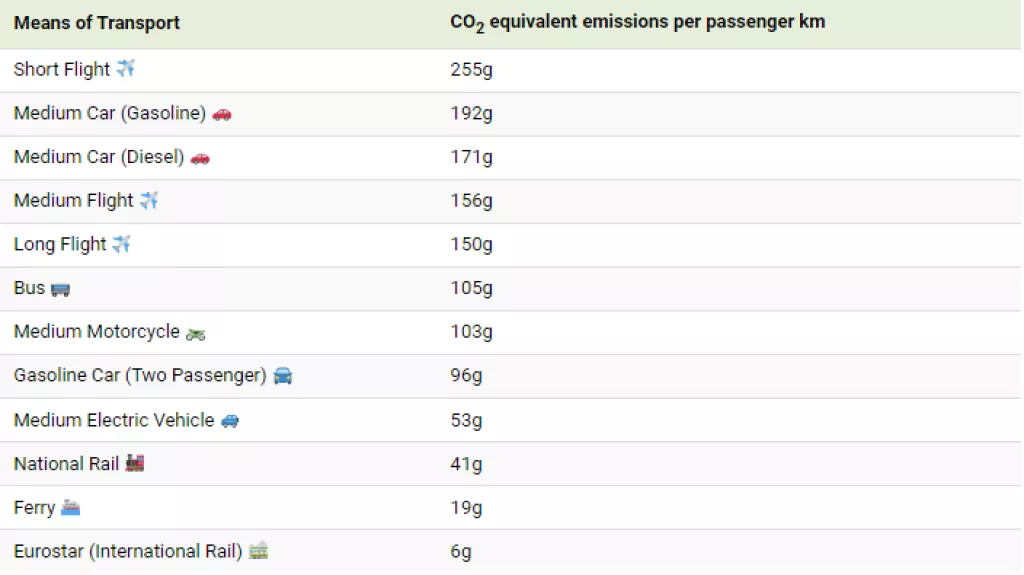Select the 6g emissions value
This screenshot has width=1024, height=575.
(x=461, y=552)
